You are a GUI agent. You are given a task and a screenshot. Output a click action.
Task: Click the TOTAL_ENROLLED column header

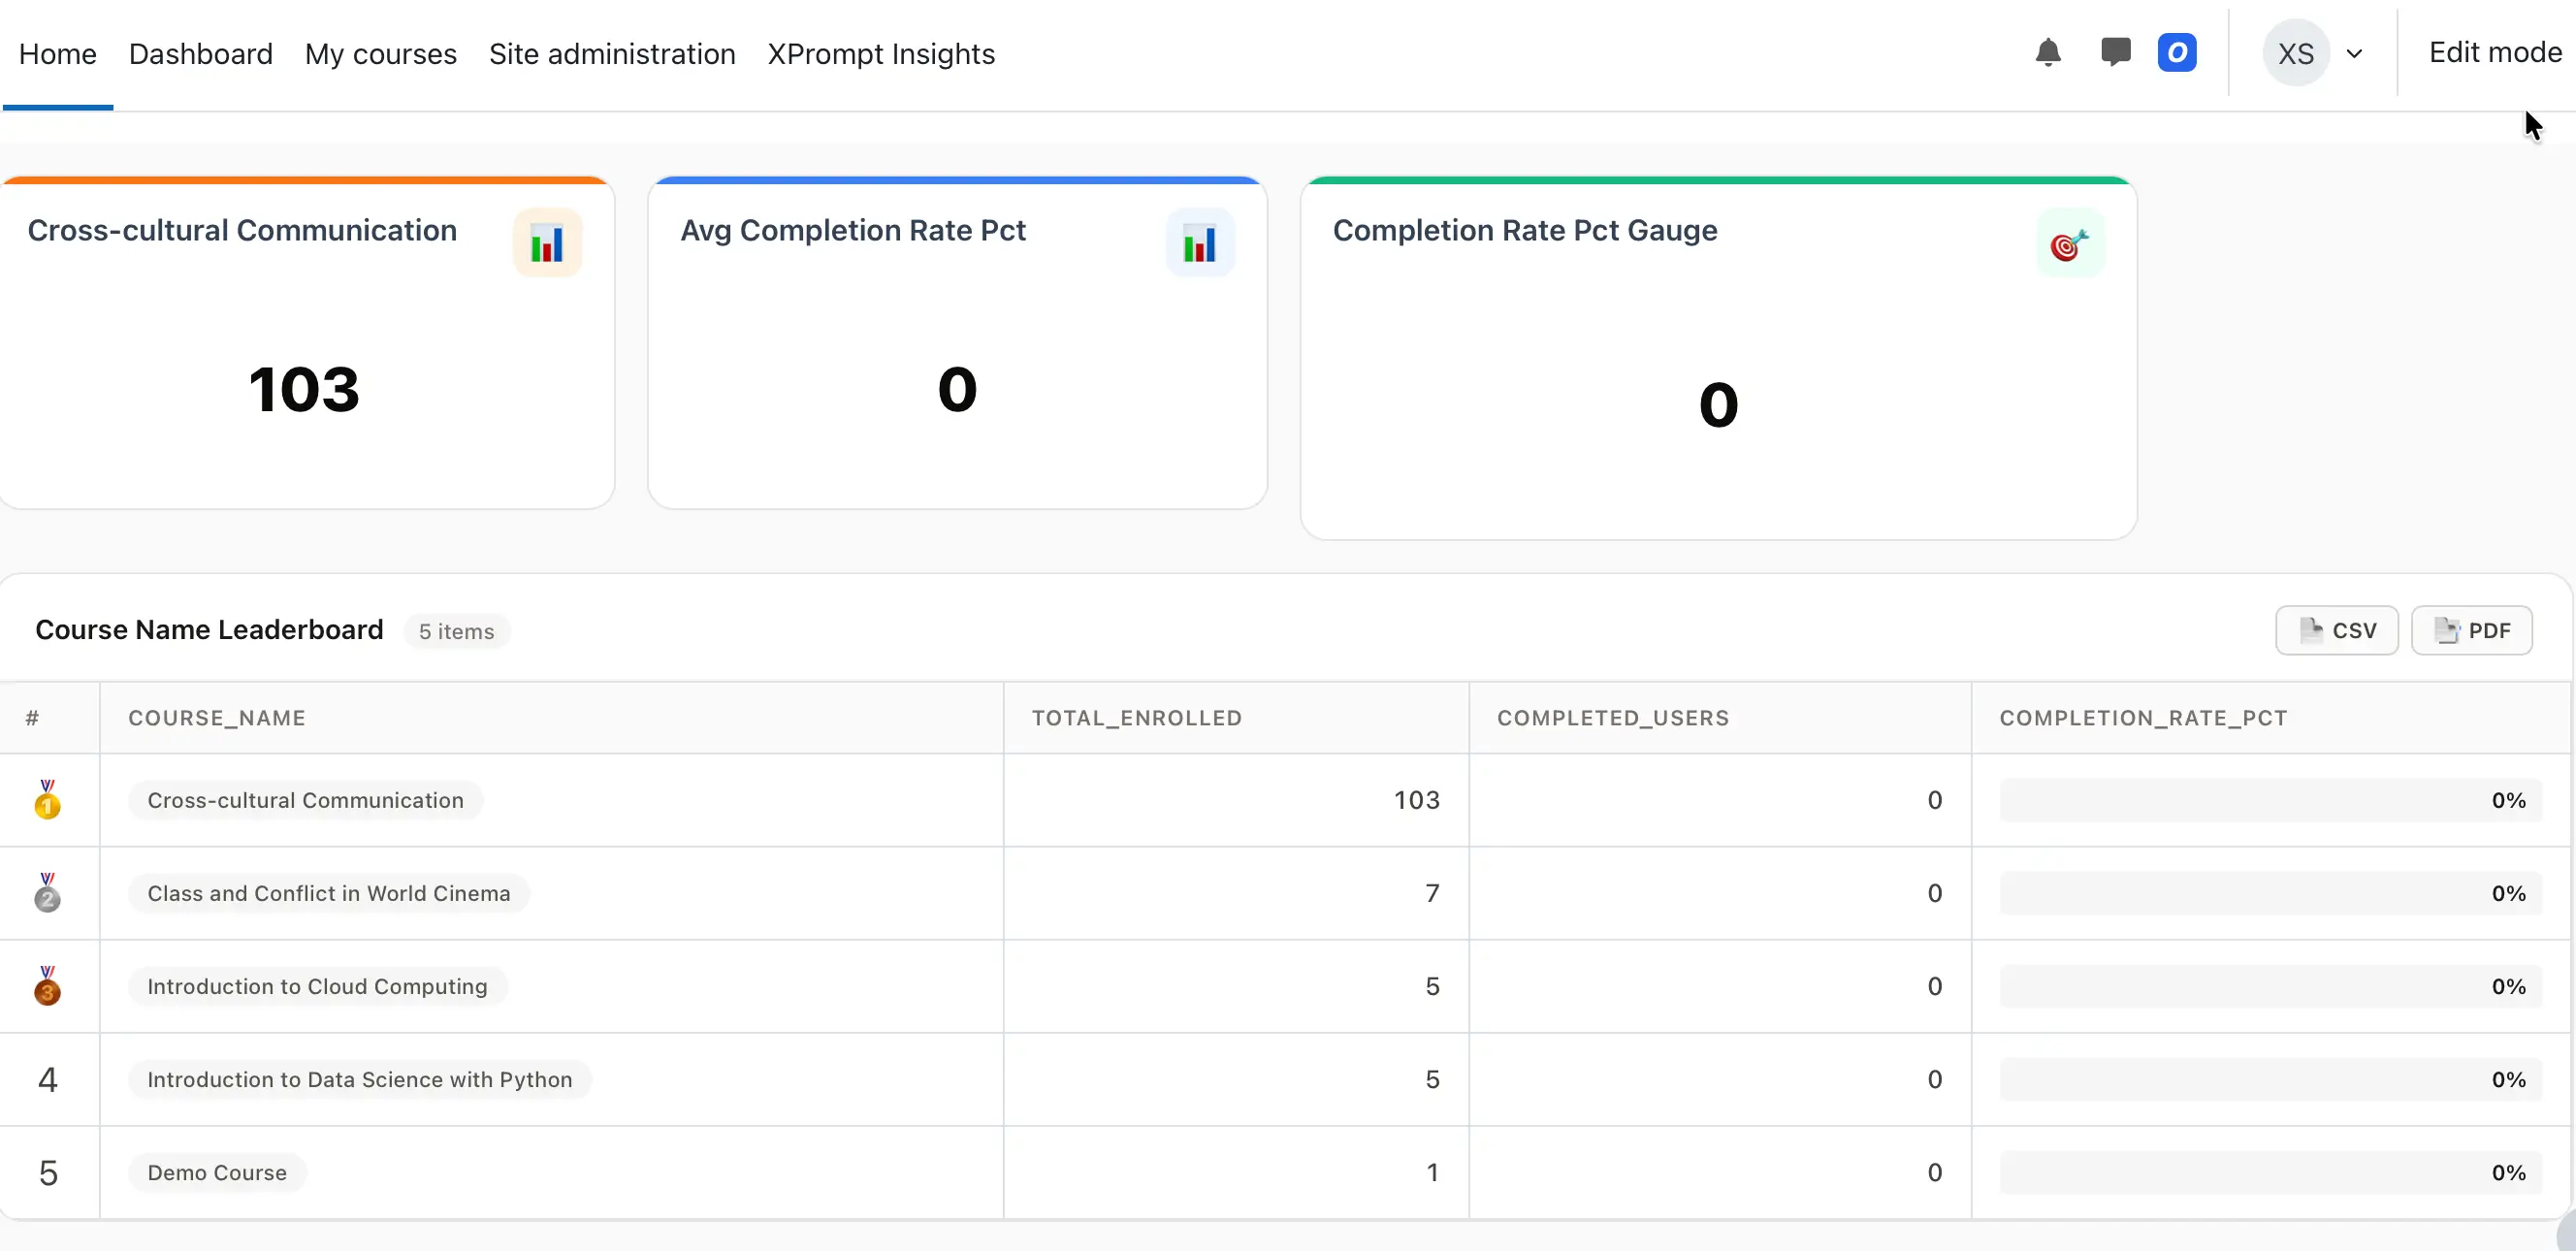[1137, 718]
